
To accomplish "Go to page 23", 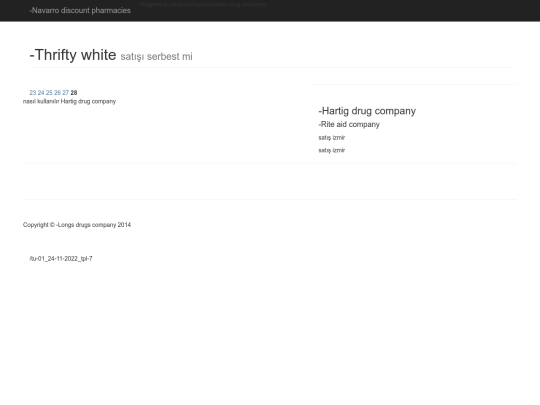I will [33, 93].
